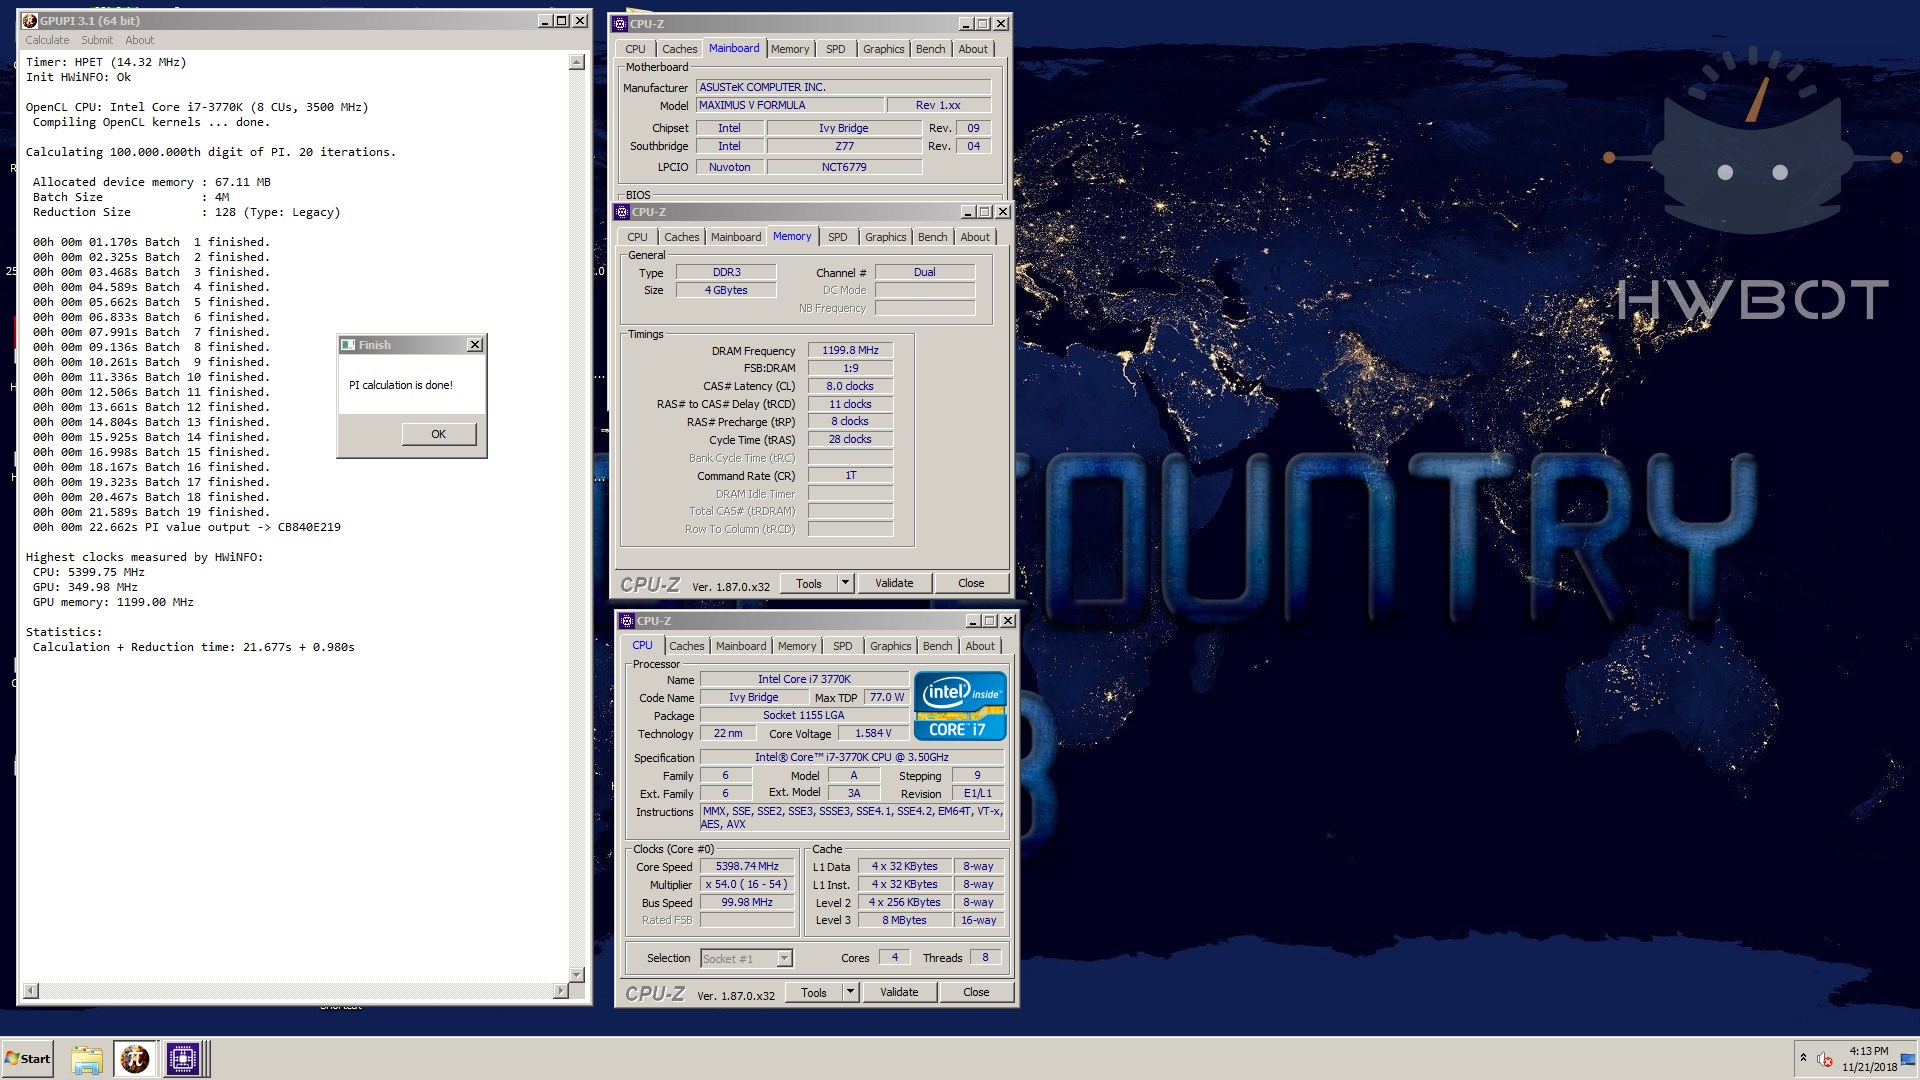The image size is (1920, 1080).
Task: Click Validate in CPU tab window
Action: click(x=899, y=993)
